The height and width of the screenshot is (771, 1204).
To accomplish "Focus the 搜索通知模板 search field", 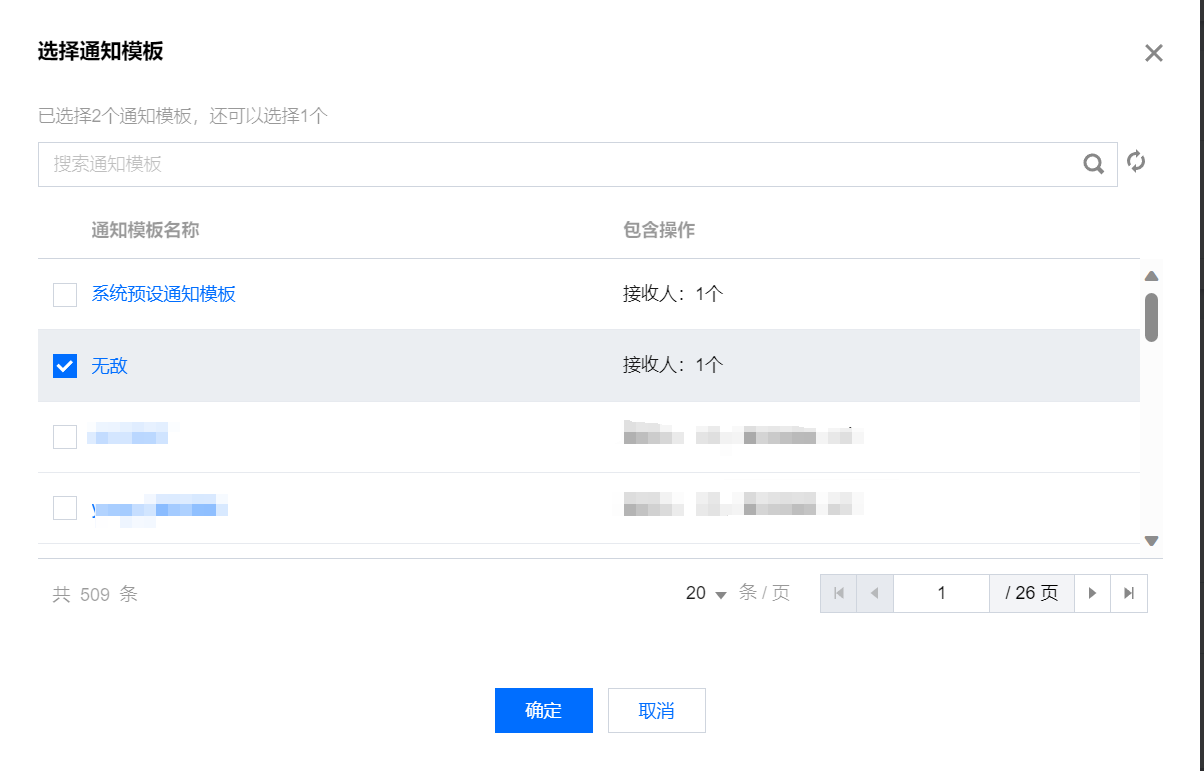I will pyautogui.click(x=560, y=164).
